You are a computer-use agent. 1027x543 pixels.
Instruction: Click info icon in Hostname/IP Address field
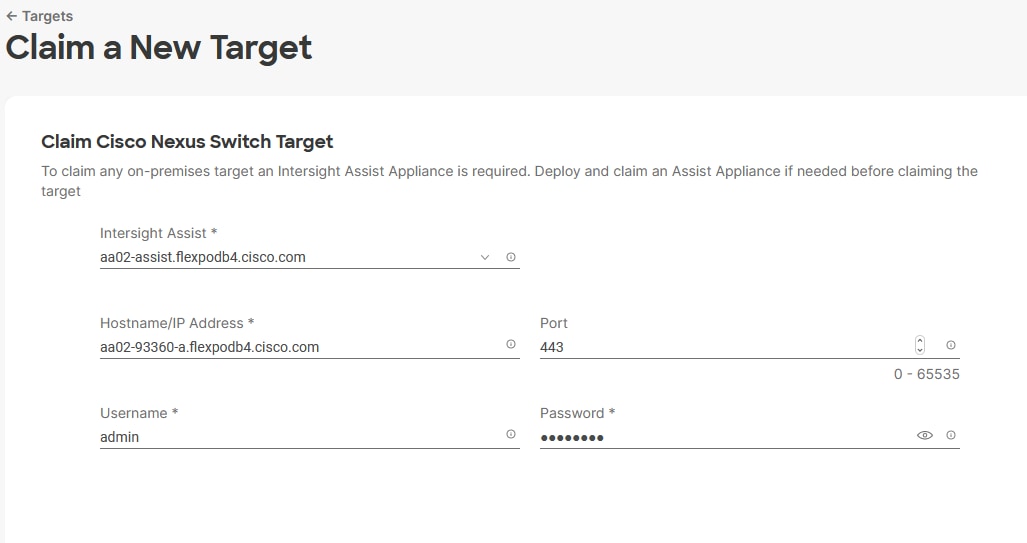(511, 345)
